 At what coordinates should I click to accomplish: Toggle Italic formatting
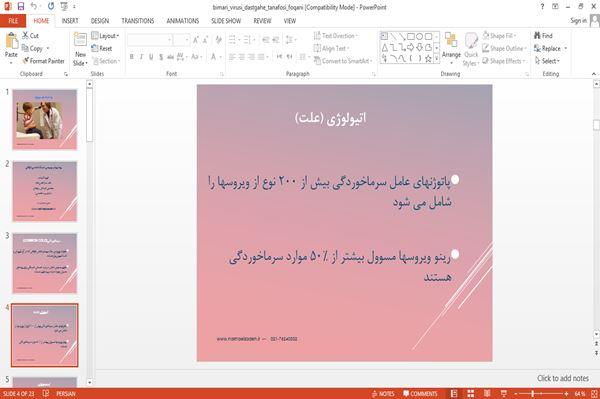pyautogui.click(x=141, y=57)
